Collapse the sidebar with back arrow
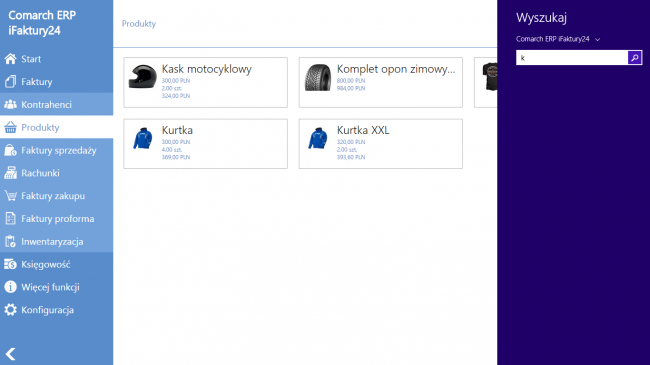The image size is (650, 365). pyautogui.click(x=10, y=354)
